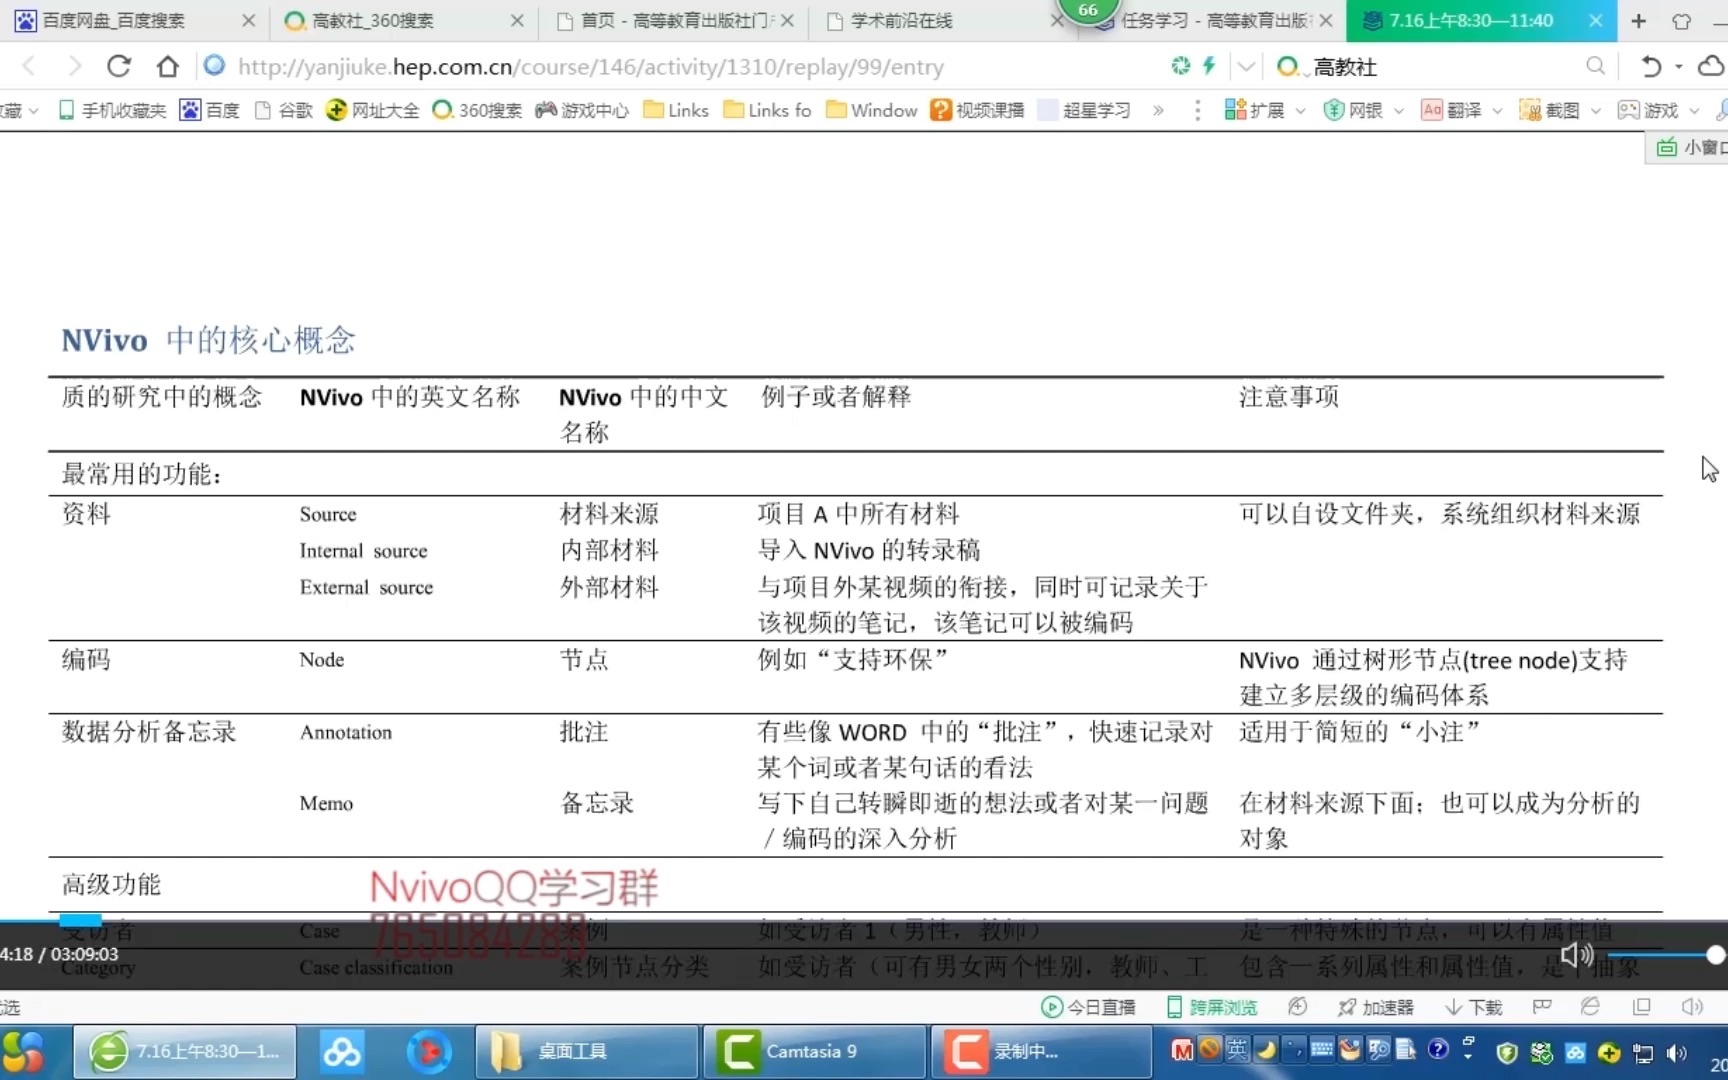1728x1080 pixels.
Task: Open the 网址大全 bookmark
Action: (x=373, y=110)
